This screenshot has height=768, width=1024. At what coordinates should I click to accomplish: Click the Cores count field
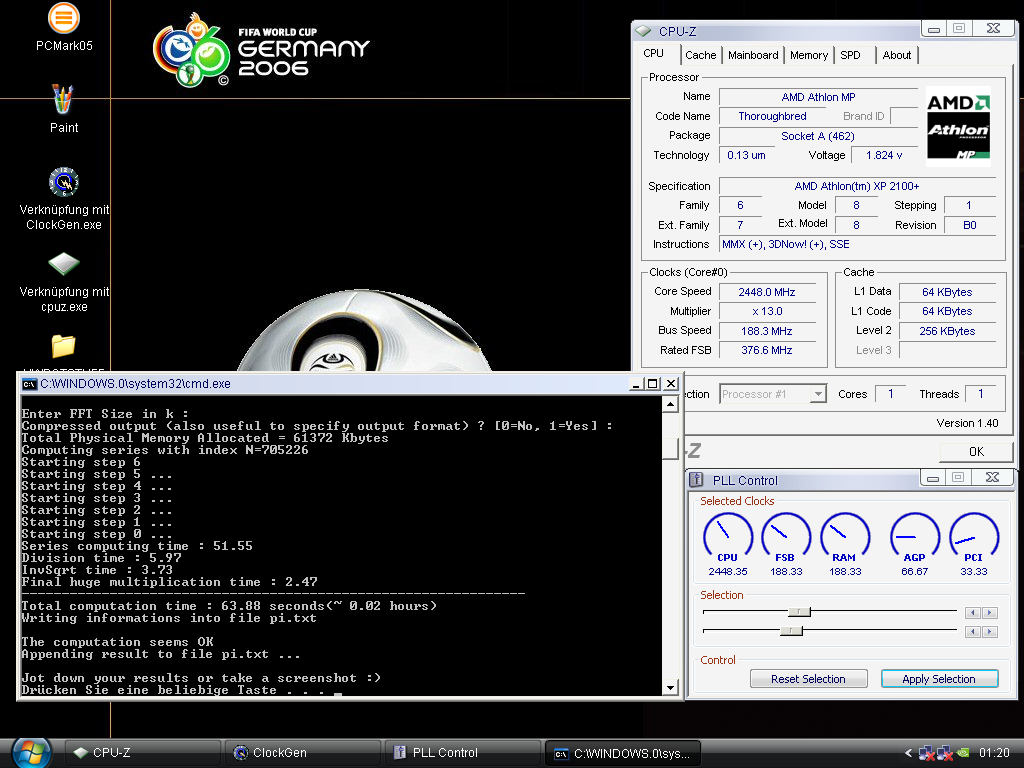pos(891,394)
